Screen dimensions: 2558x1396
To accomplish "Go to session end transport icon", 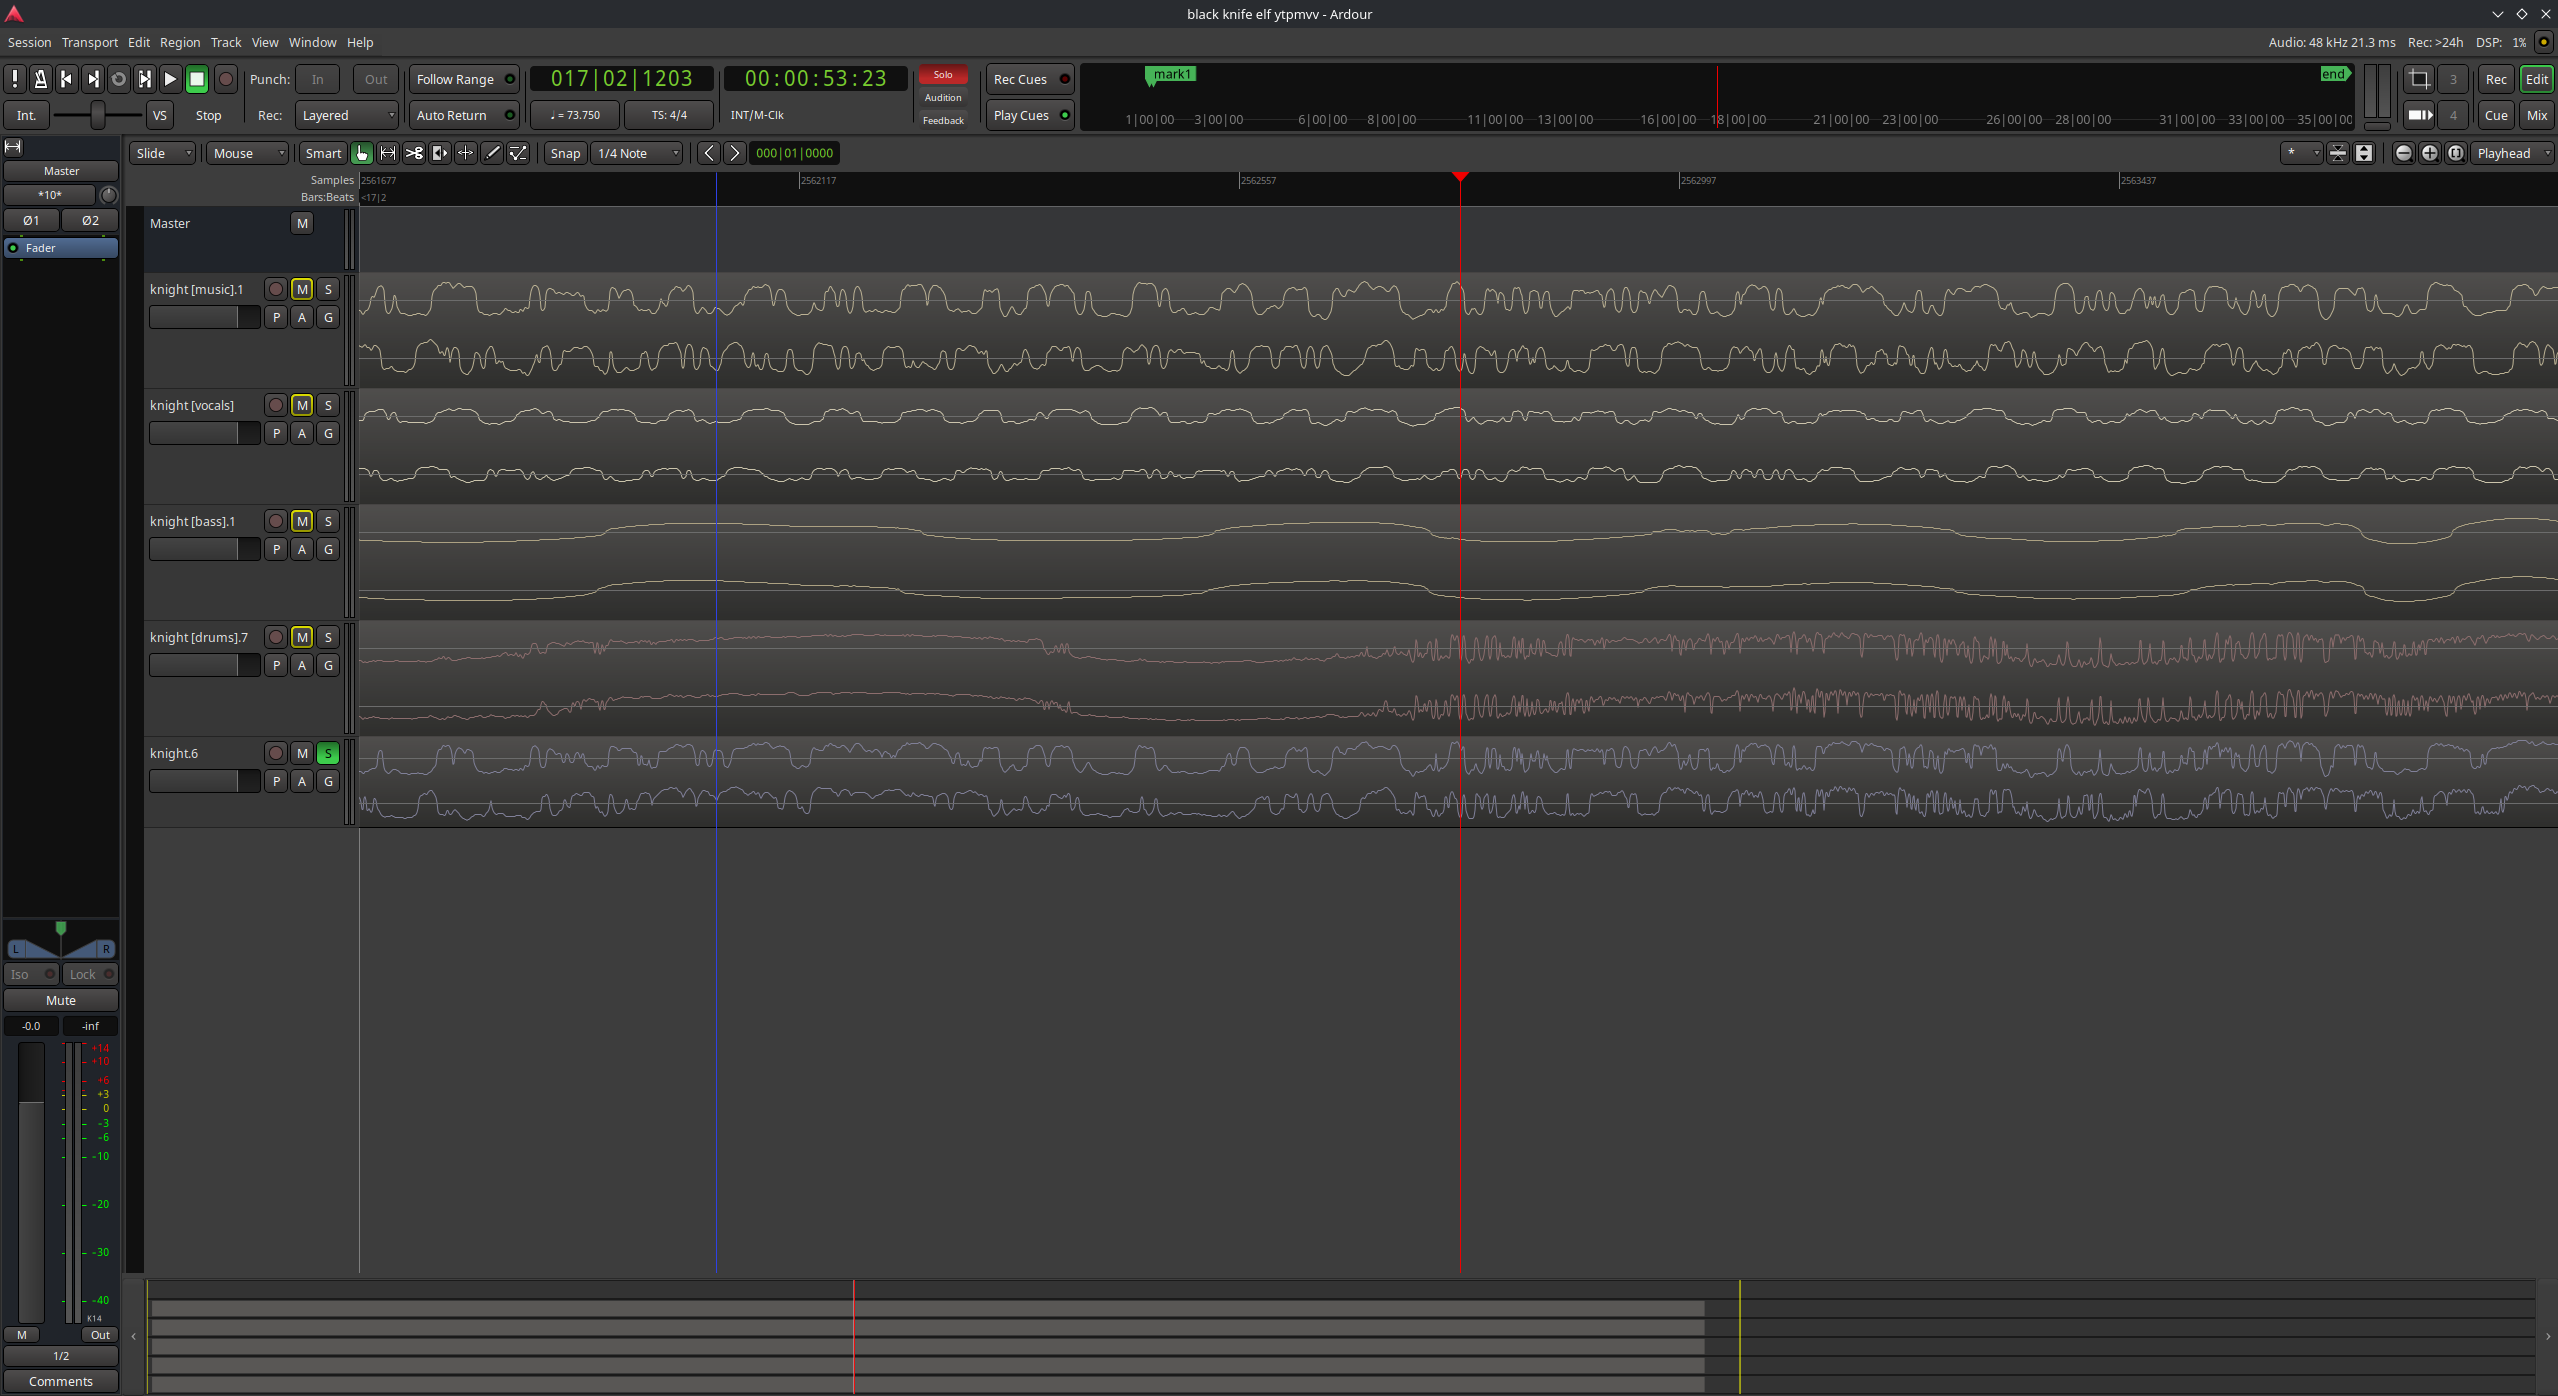I will (93, 79).
